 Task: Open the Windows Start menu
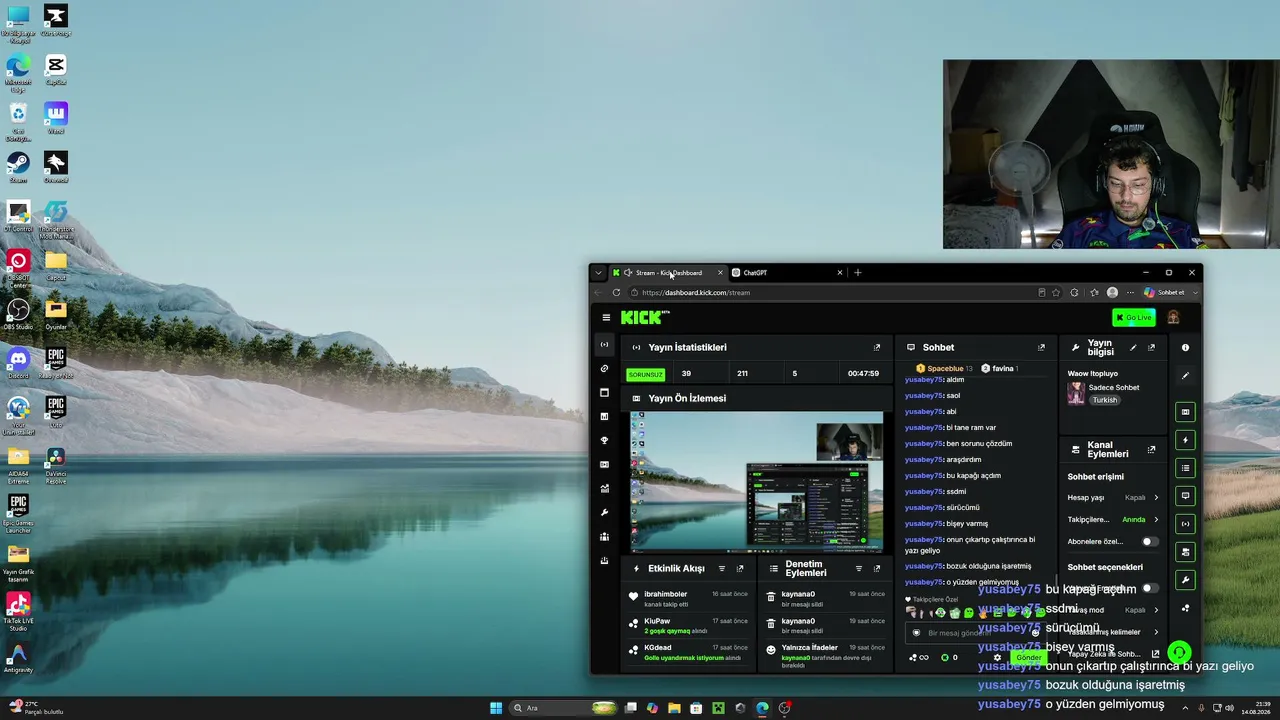pos(496,708)
